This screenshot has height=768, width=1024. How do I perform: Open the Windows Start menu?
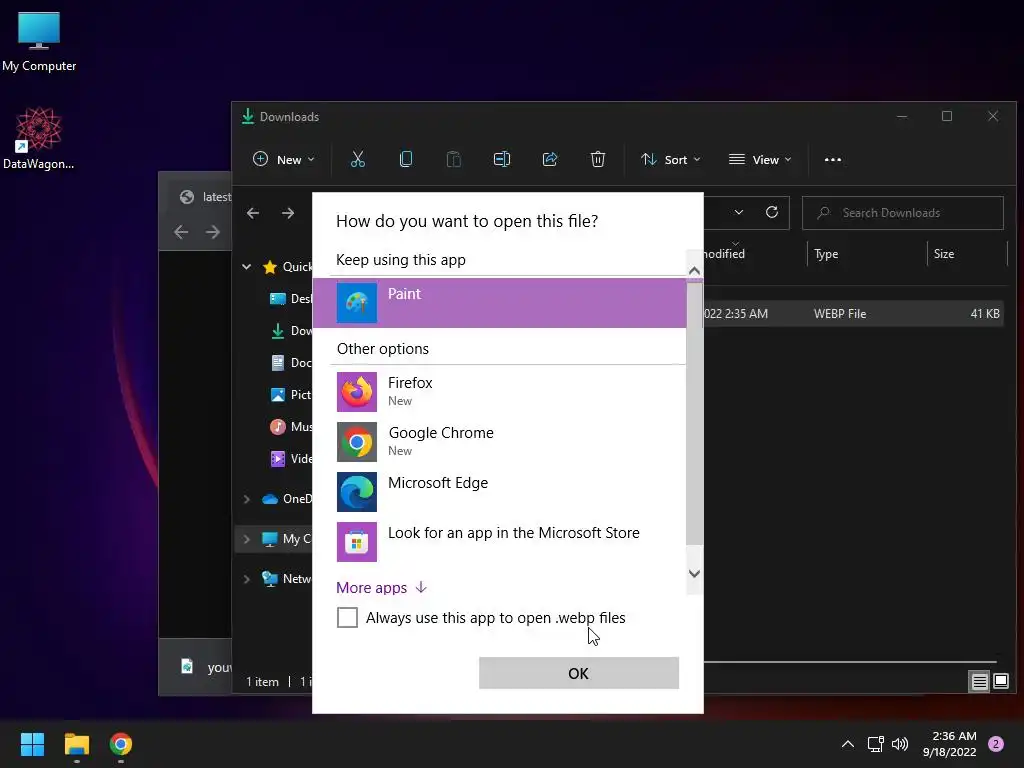click(x=32, y=744)
